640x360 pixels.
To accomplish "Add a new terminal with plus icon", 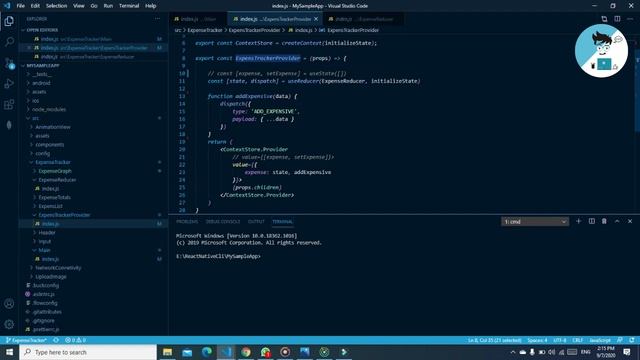I will click(578, 221).
